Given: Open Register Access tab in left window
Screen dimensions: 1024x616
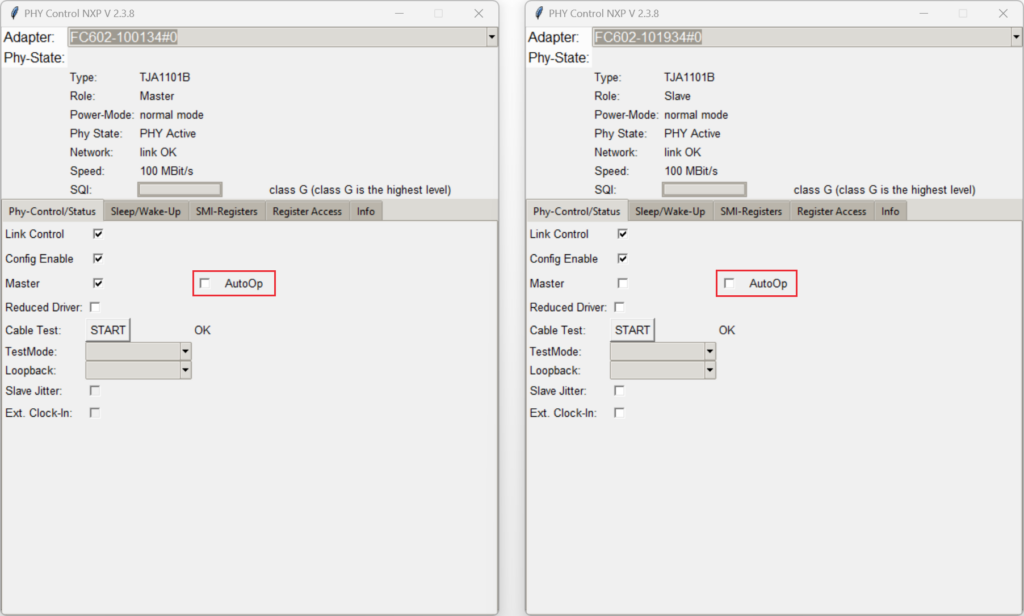Looking at the screenshot, I should coord(307,211).
